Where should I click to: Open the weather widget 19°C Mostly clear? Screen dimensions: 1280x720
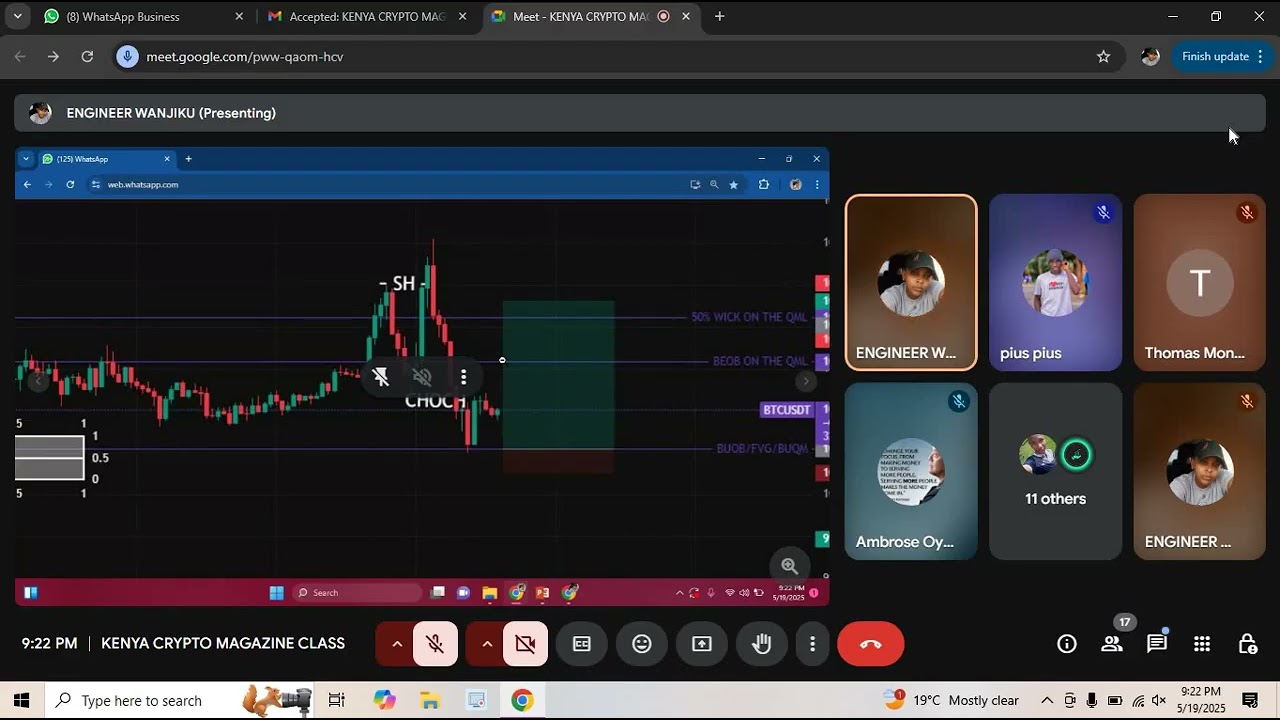(x=952, y=700)
